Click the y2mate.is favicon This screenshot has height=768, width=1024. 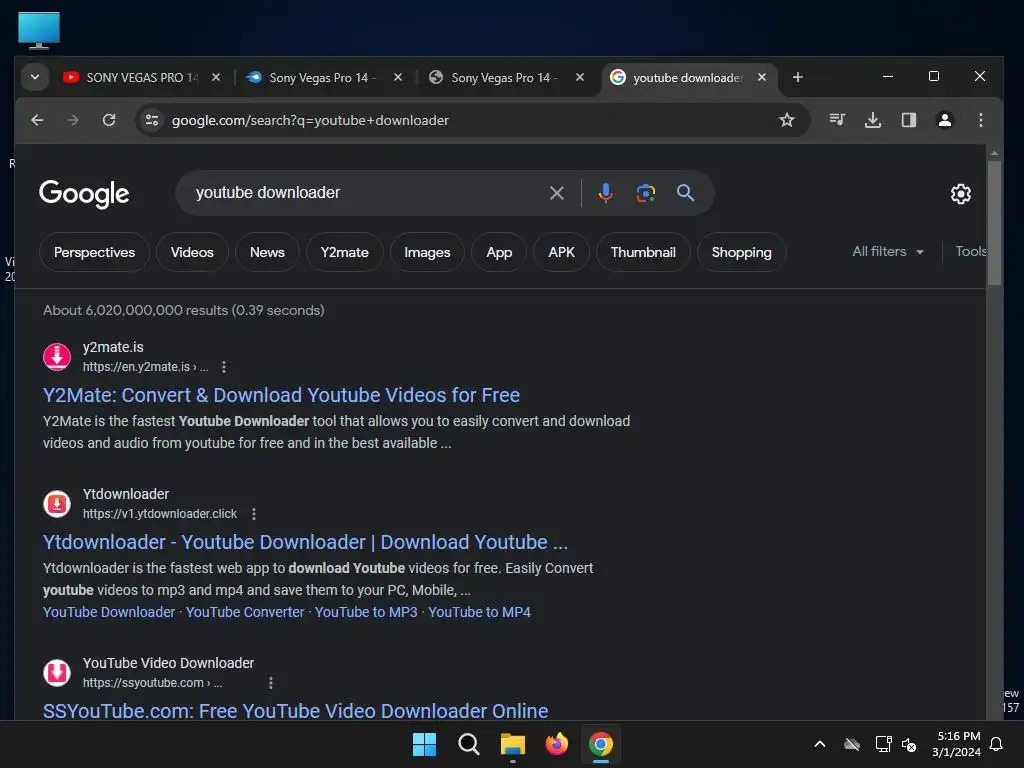[57, 357]
